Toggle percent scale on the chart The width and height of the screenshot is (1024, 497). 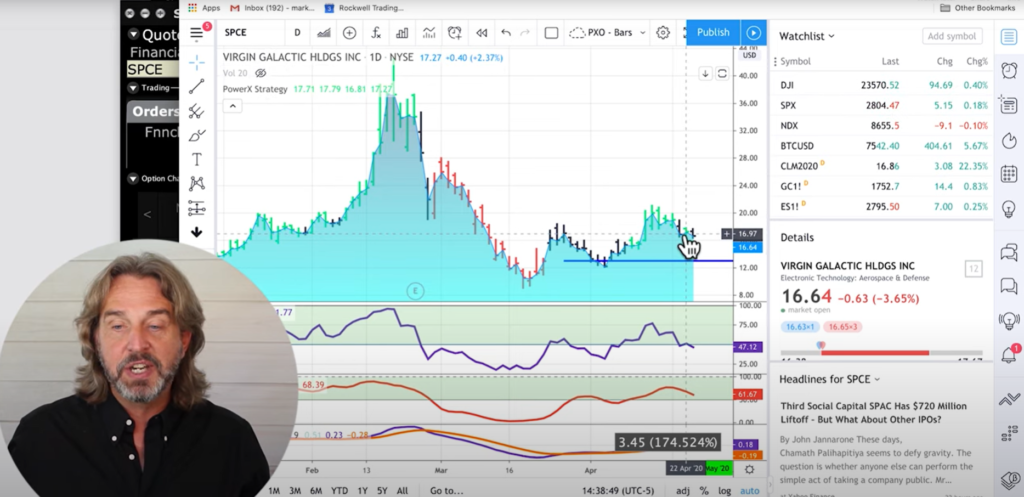[x=704, y=490]
